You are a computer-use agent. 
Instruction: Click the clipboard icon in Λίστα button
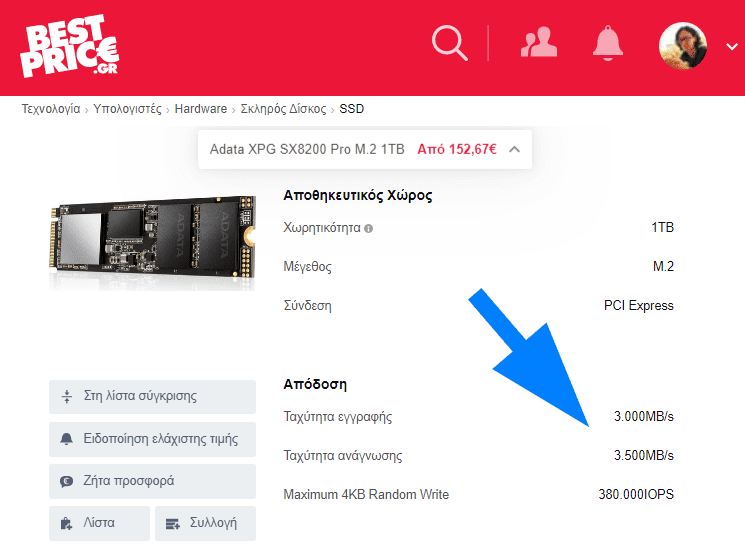[67, 524]
